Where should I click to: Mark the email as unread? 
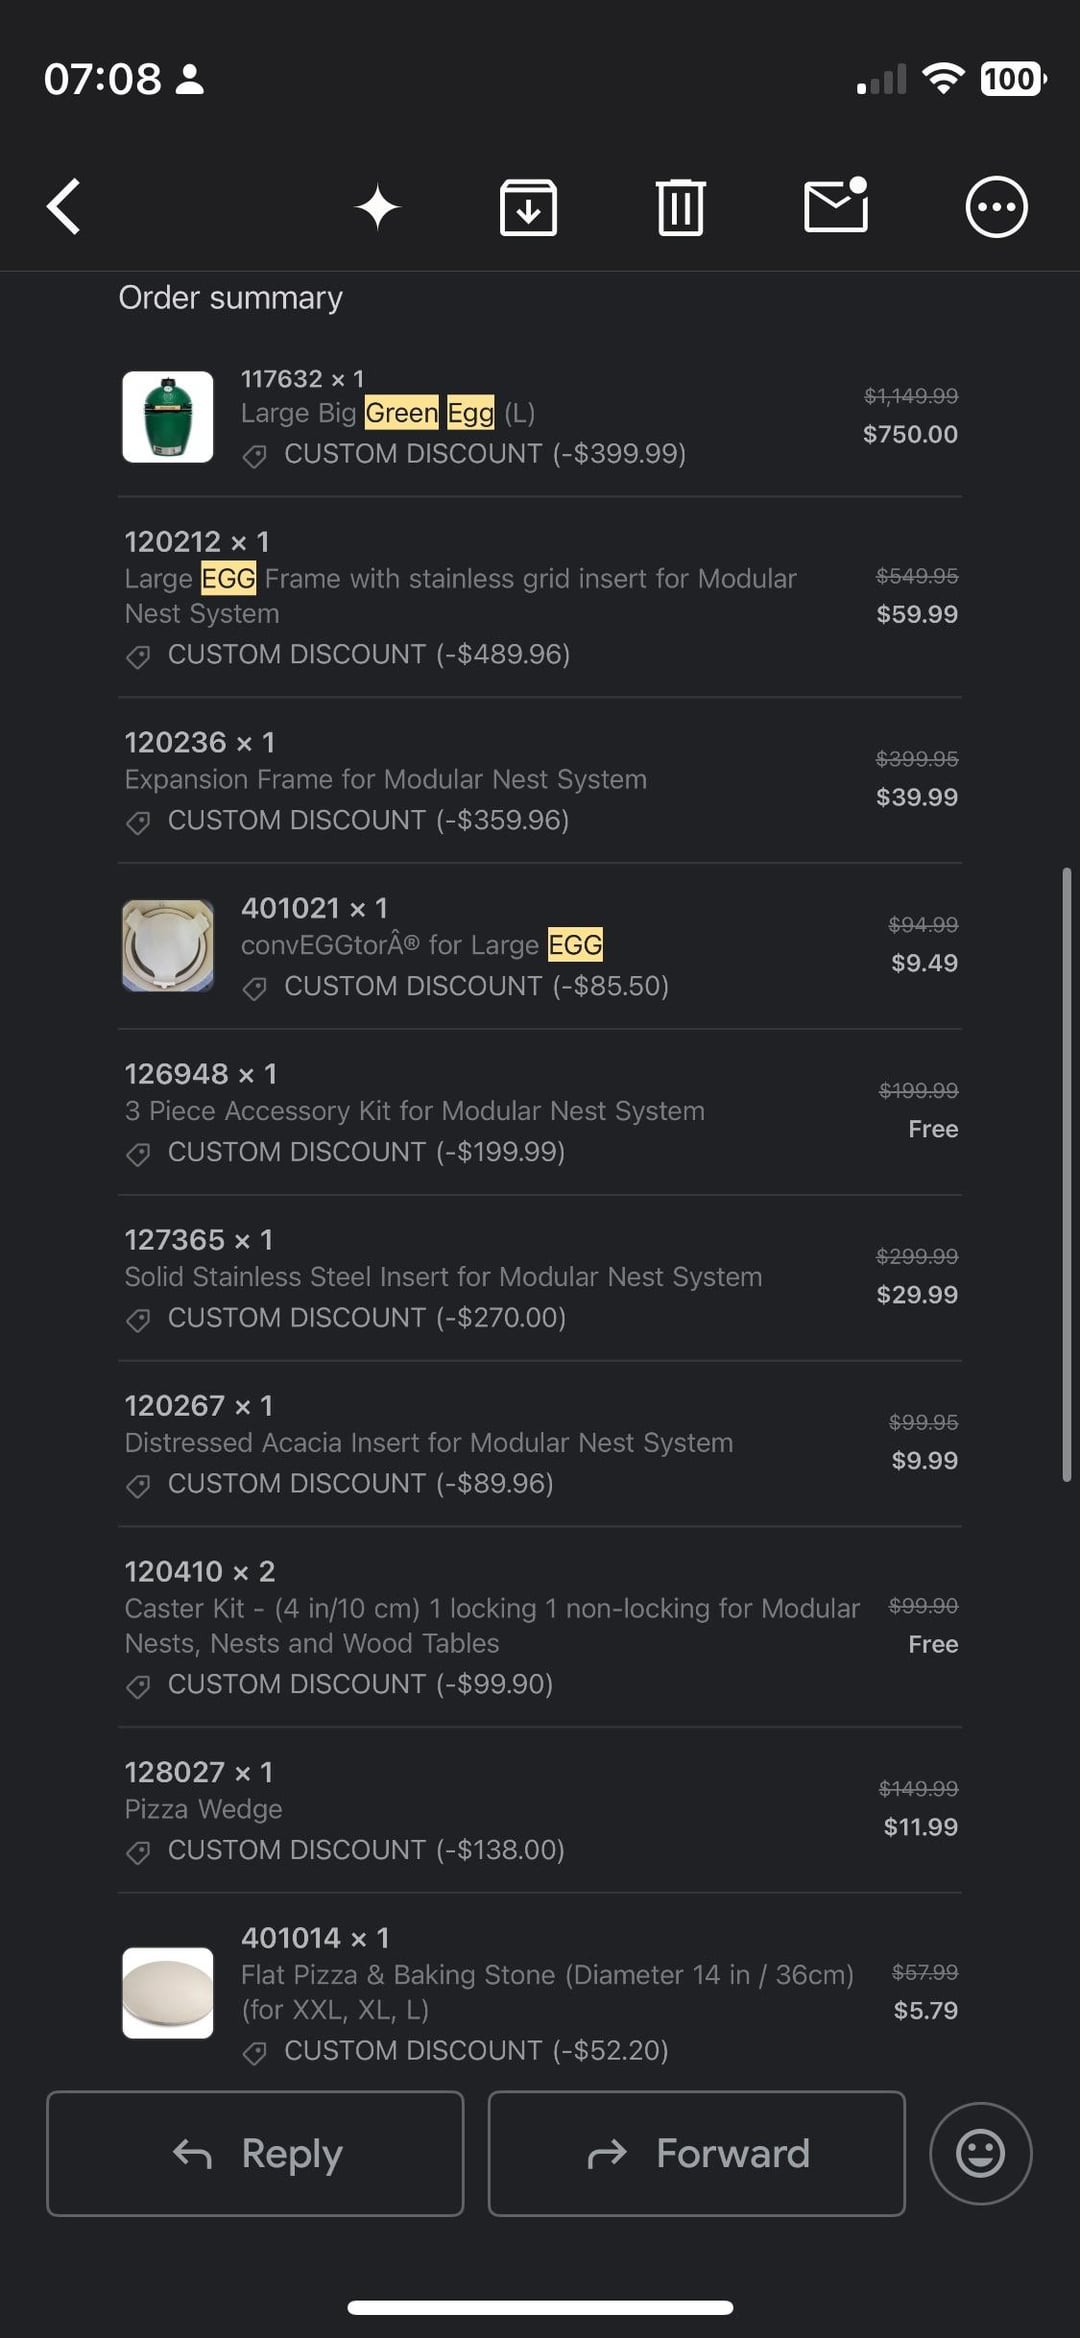pyautogui.click(x=835, y=206)
